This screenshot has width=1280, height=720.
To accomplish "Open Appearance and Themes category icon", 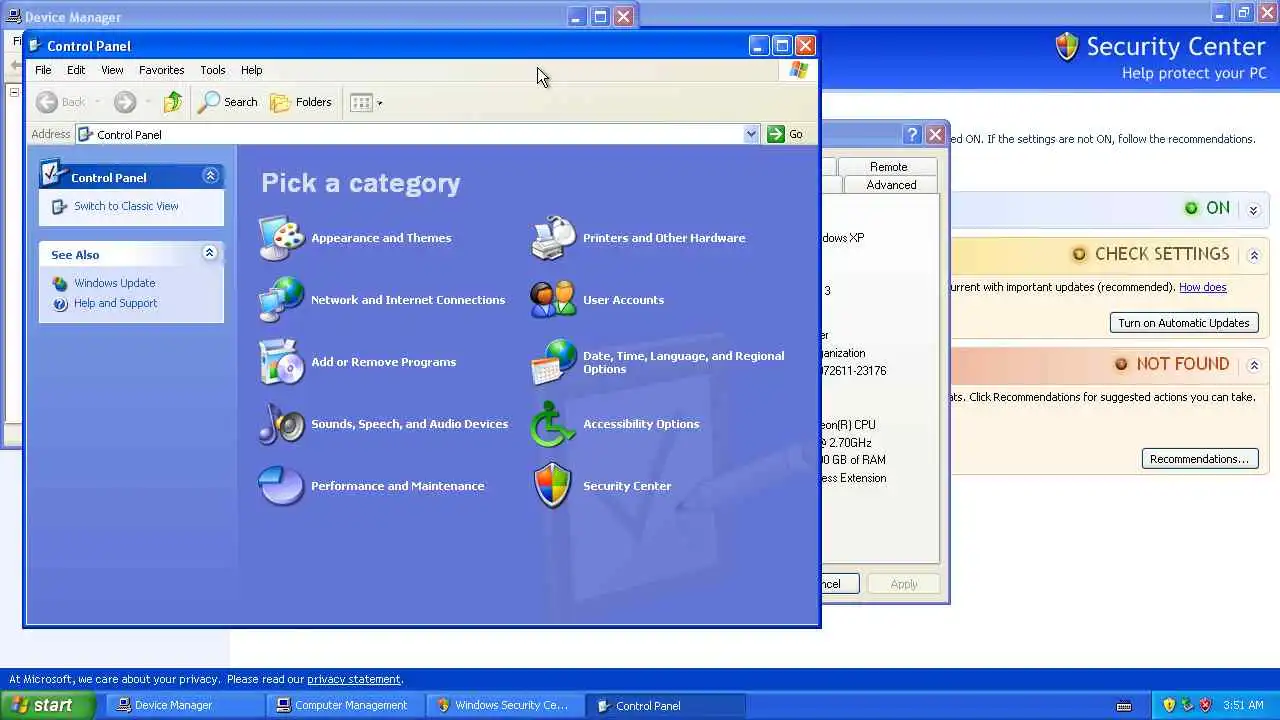I will tap(281, 238).
